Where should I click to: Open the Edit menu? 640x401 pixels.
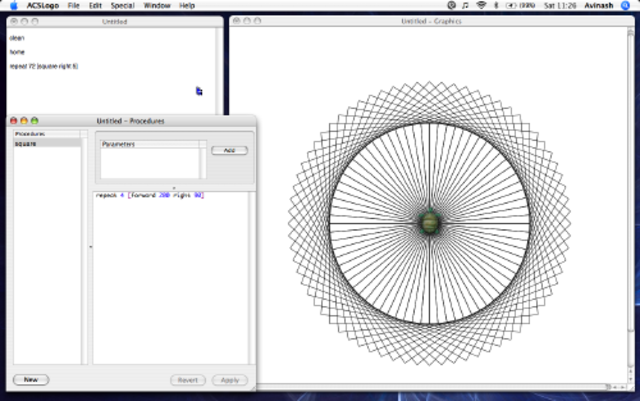(x=95, y=5)
